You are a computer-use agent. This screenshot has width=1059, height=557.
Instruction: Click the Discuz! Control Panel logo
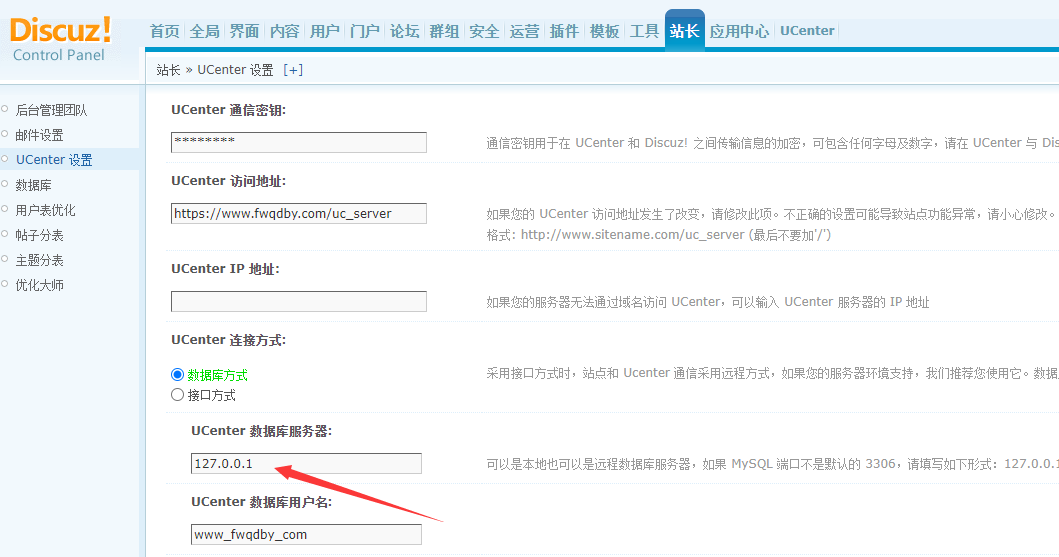(60, 39)
